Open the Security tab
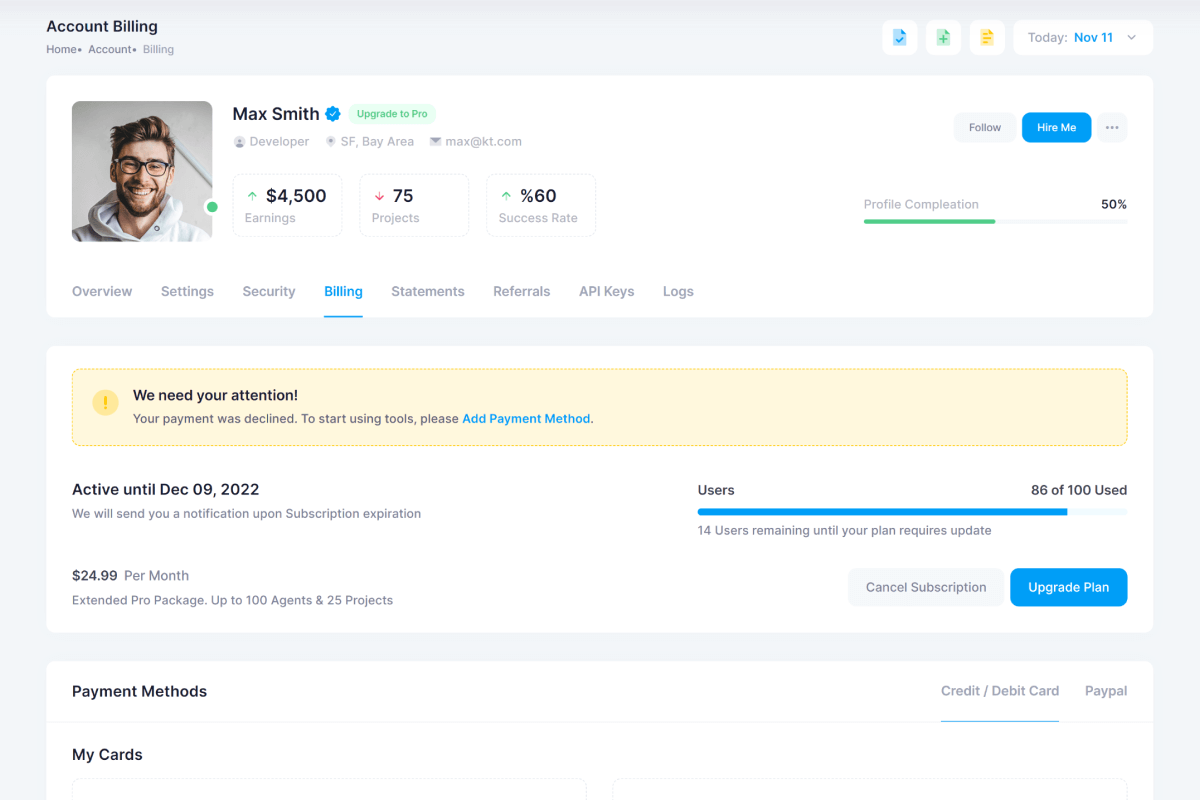The image size is (1200, 800). point(268,292)
